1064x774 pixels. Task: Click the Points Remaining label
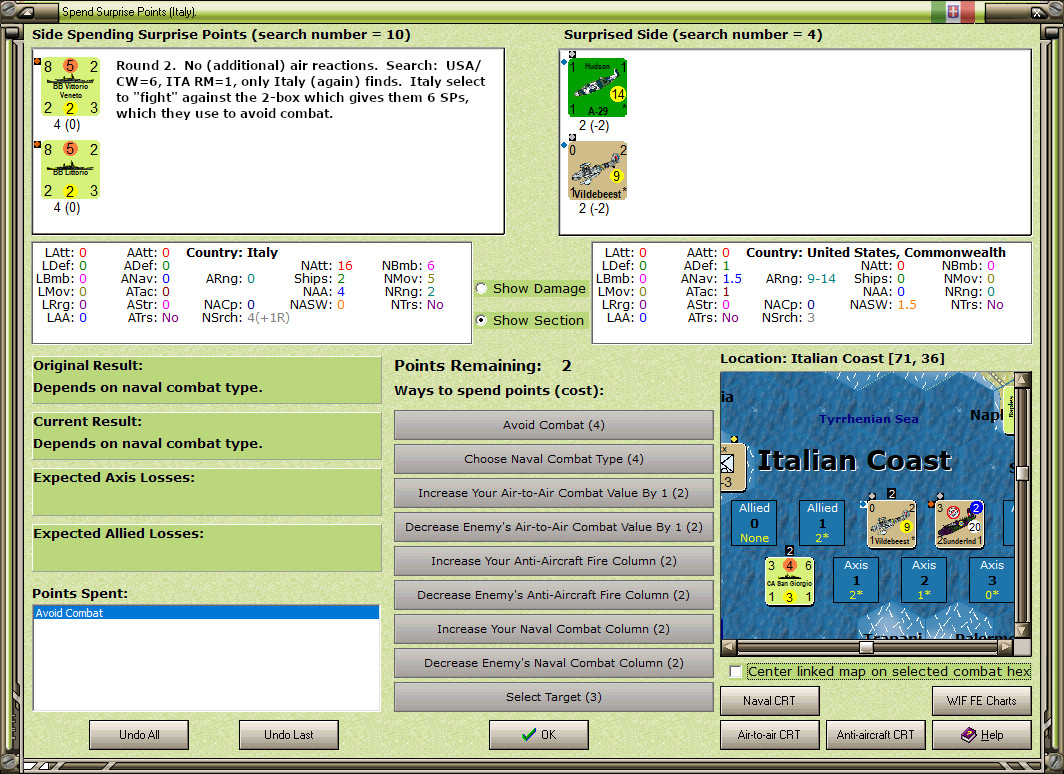coord(468,366)
